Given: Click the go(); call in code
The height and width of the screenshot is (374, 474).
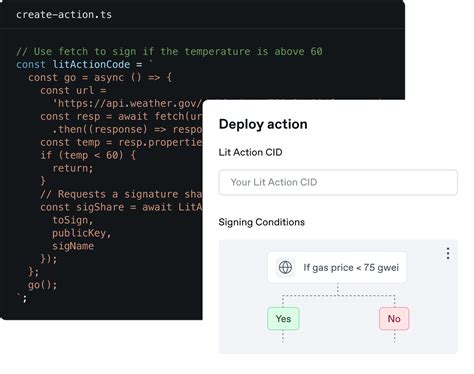Looking at the screenshot, I should [43, 285].
